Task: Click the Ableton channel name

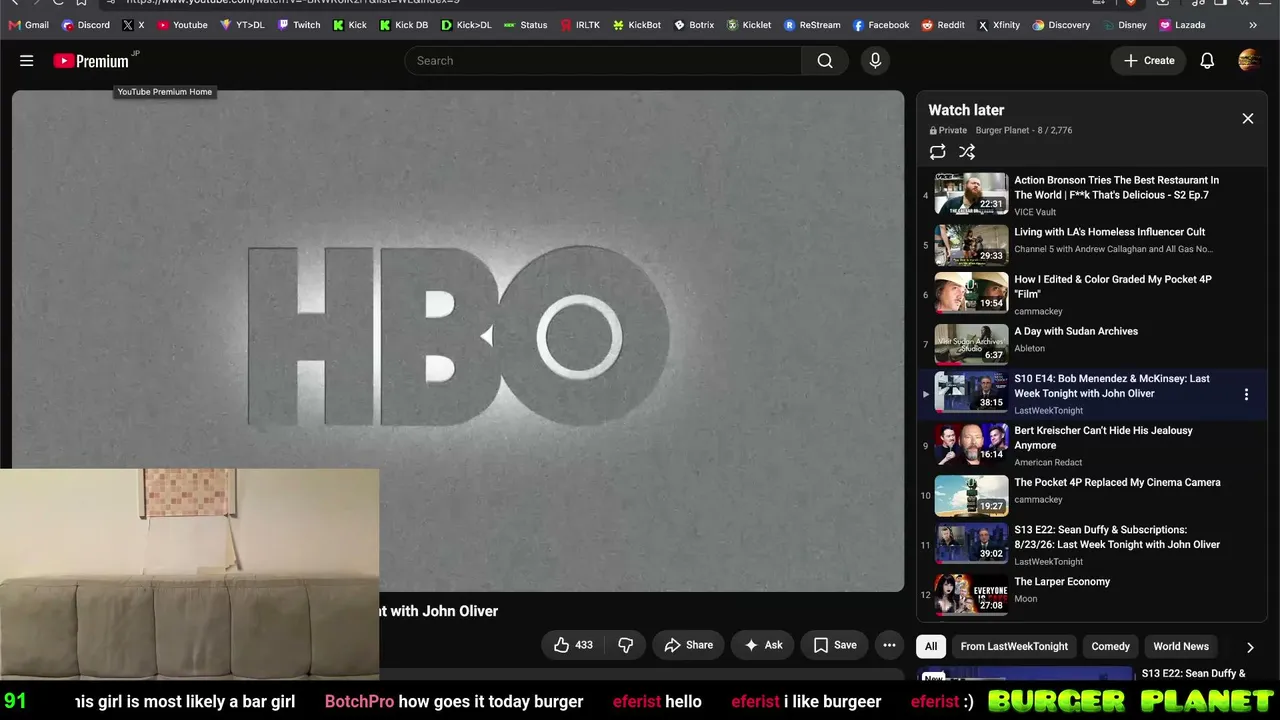Action: tap(1029, 348)
